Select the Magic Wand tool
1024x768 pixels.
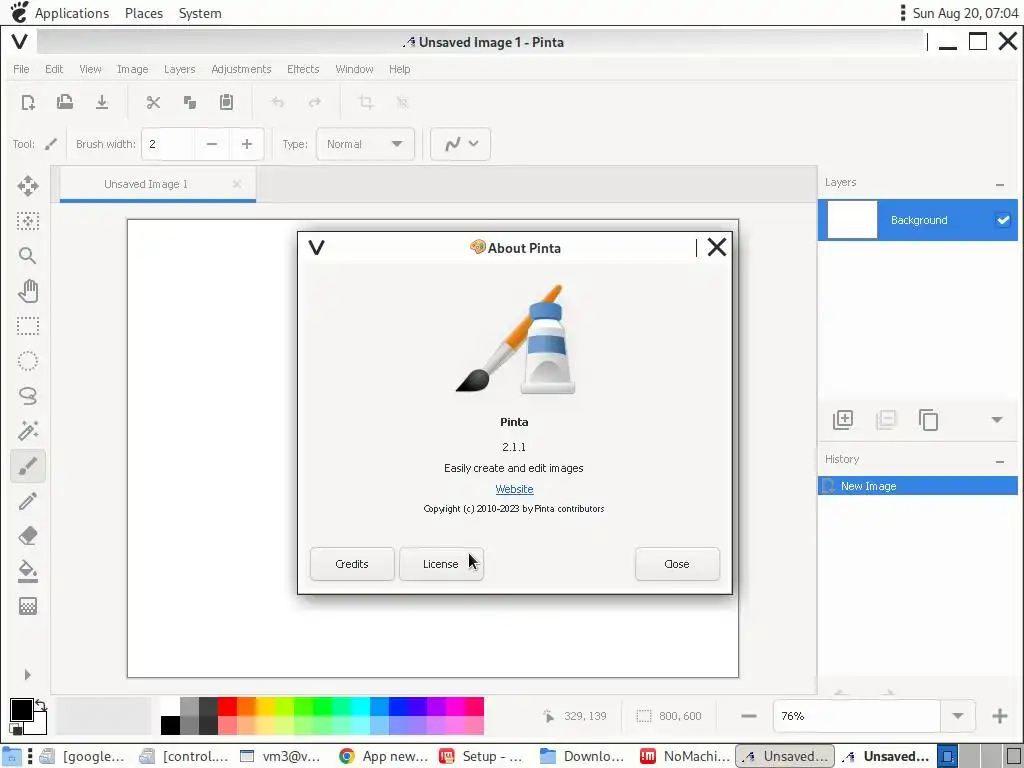click(28, 431)
